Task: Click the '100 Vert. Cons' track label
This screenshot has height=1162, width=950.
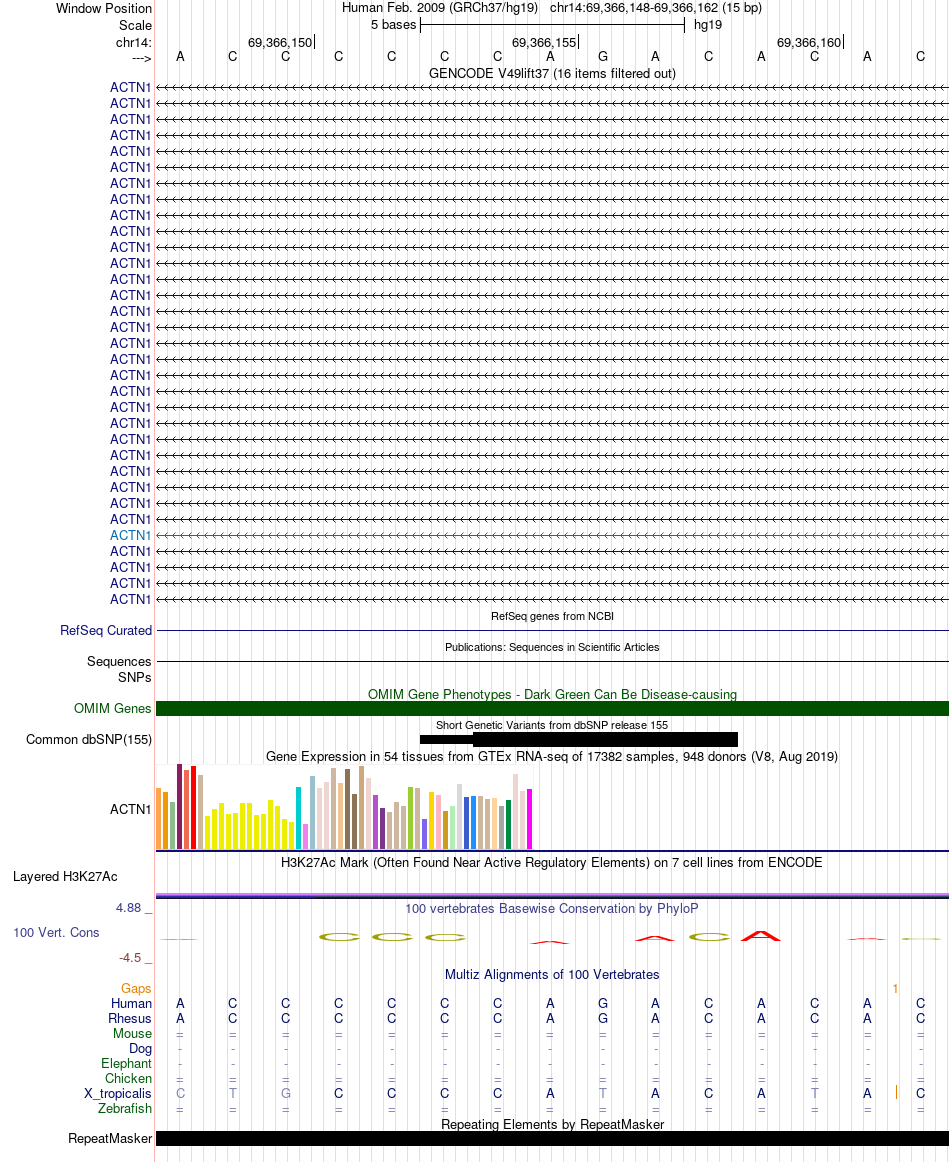Action: 56,932
